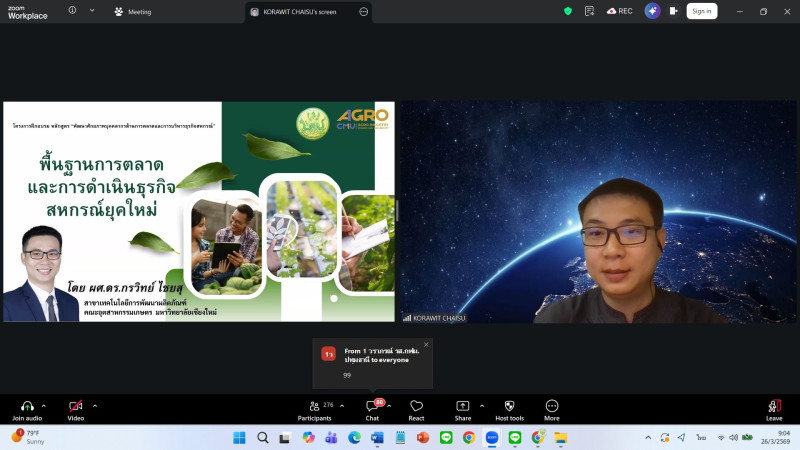Click the REC recording indicator
This screenshot has height=450, width=800.
pos(619,11)
